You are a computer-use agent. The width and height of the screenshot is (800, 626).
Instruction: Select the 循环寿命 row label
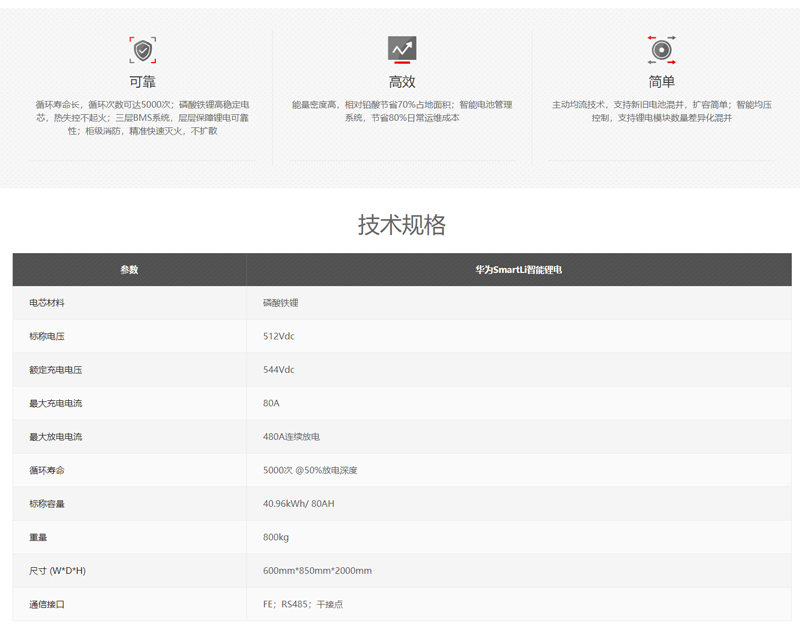coord(47,470)
